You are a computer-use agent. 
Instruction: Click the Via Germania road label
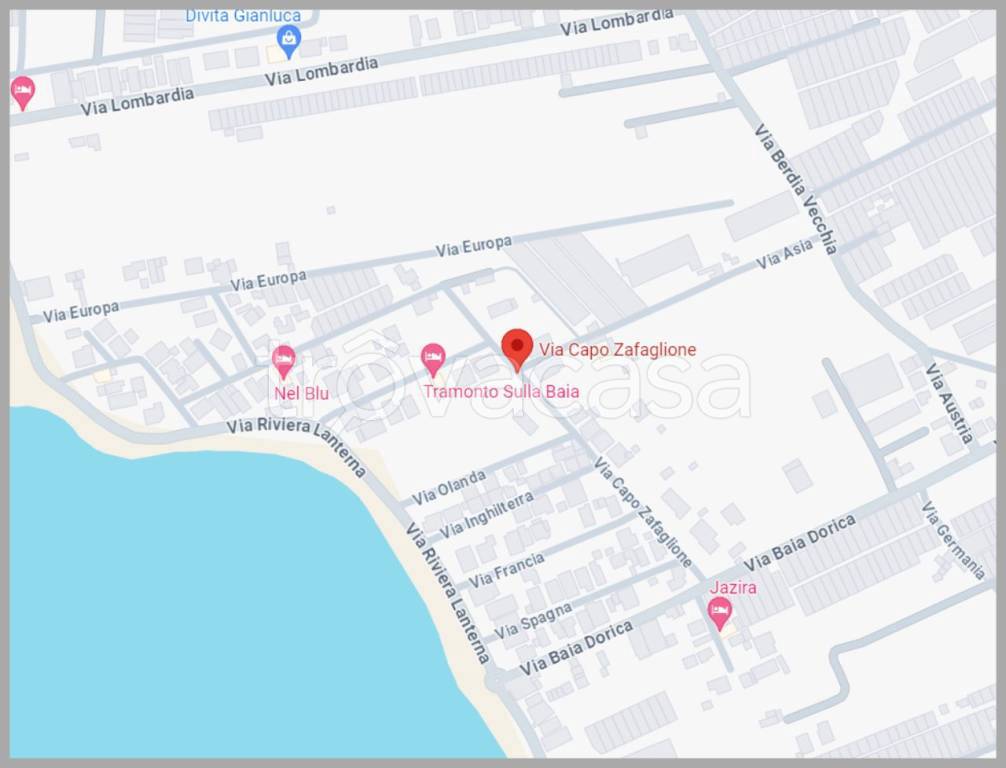click(x=953, y=541)
